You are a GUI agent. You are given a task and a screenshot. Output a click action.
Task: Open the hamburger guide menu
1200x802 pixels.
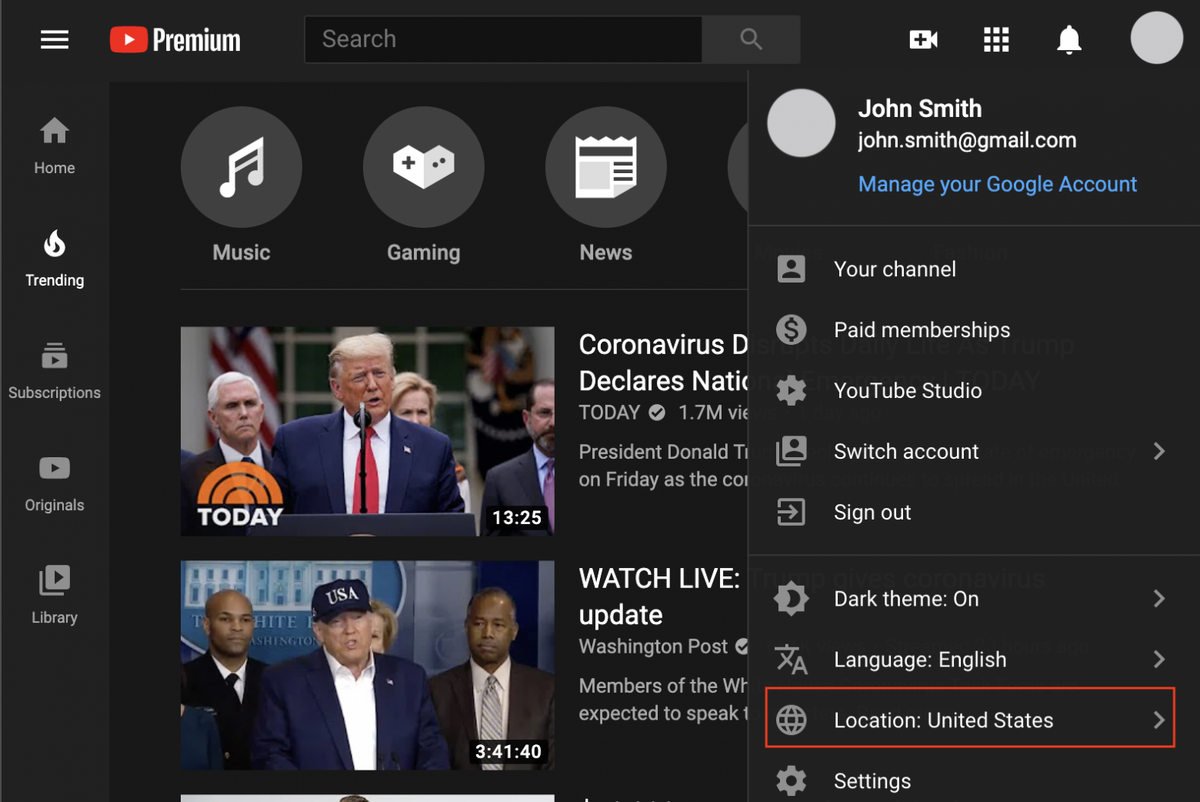click(x=54, y=40)
